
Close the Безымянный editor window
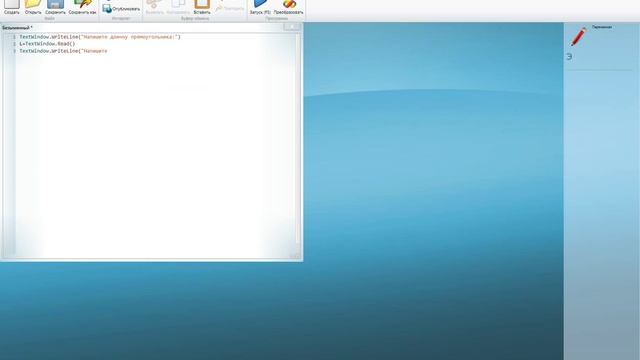tap(292, 27)
